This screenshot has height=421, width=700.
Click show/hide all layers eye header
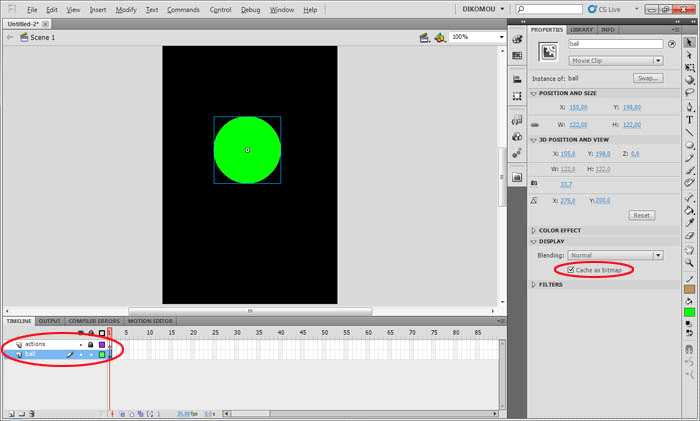[81, 333]
